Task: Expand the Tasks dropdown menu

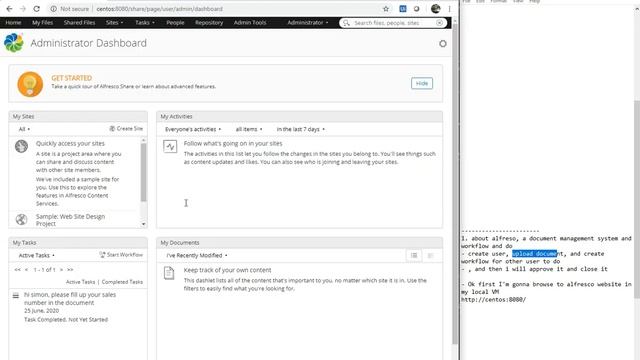Action: 145,22
